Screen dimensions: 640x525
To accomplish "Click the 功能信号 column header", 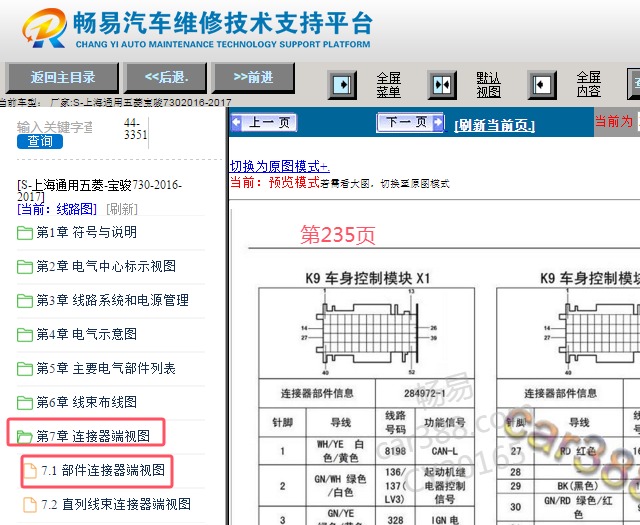I will click(x=444, y=422).
